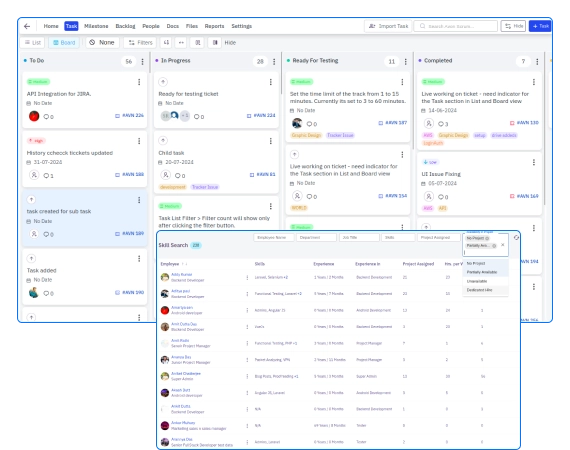Click the top search input field
The image size is (570, 450).
tap(456, 26)
